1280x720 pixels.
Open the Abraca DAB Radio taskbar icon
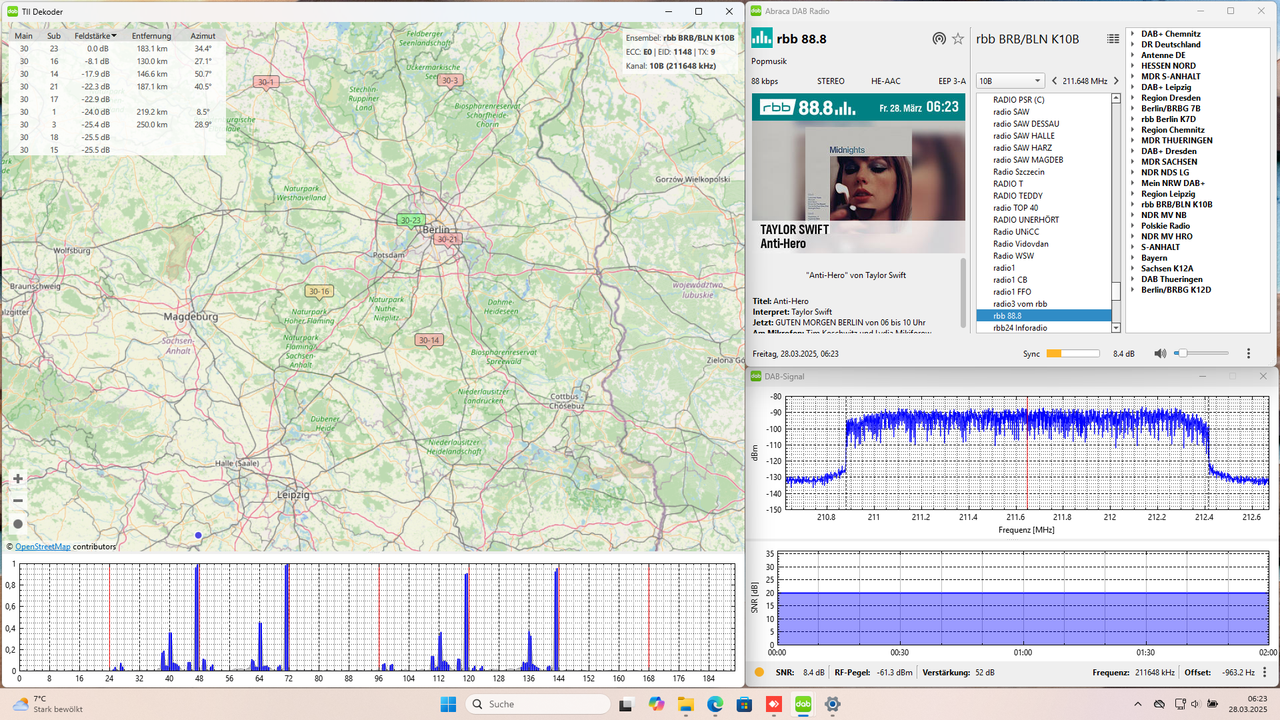(x=802, y=705)
